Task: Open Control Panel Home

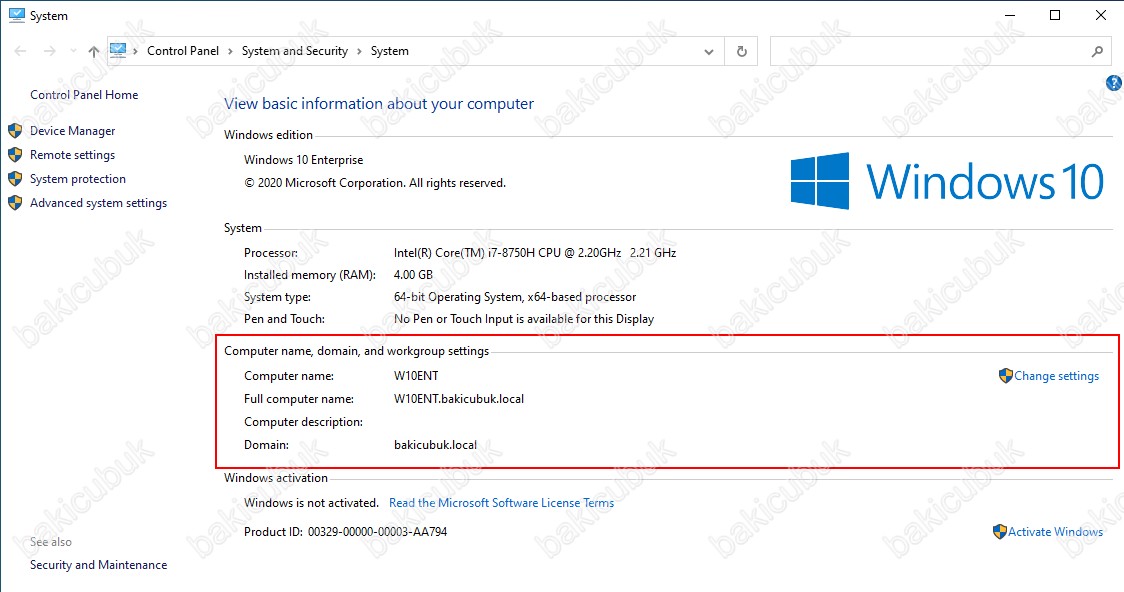Action: [84, 95]
